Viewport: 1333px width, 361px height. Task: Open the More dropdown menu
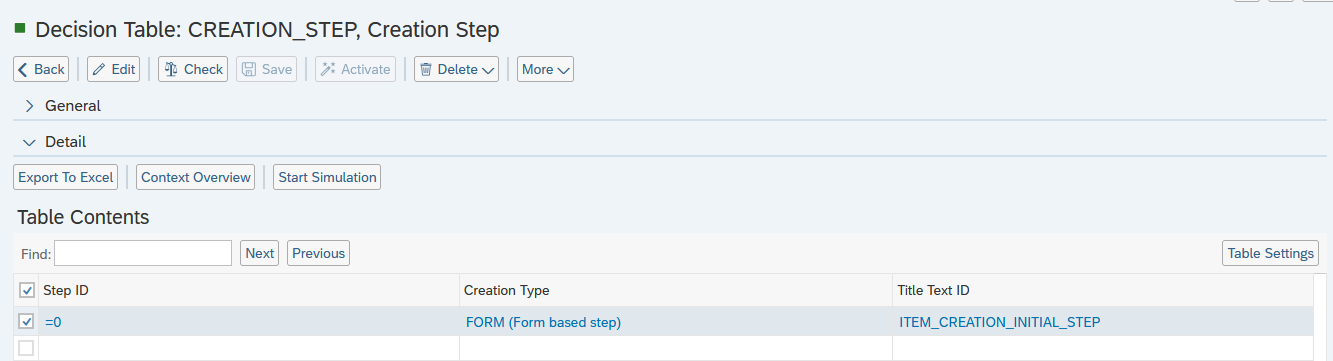545,69
